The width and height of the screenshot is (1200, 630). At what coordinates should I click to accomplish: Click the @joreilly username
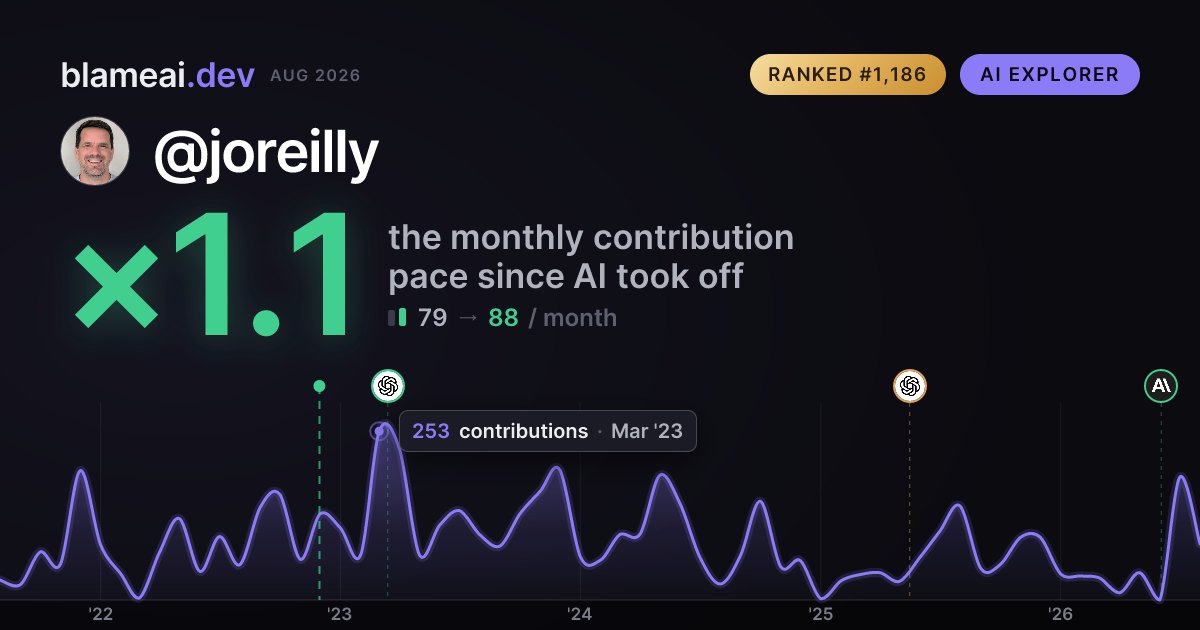tap(266, 154)
